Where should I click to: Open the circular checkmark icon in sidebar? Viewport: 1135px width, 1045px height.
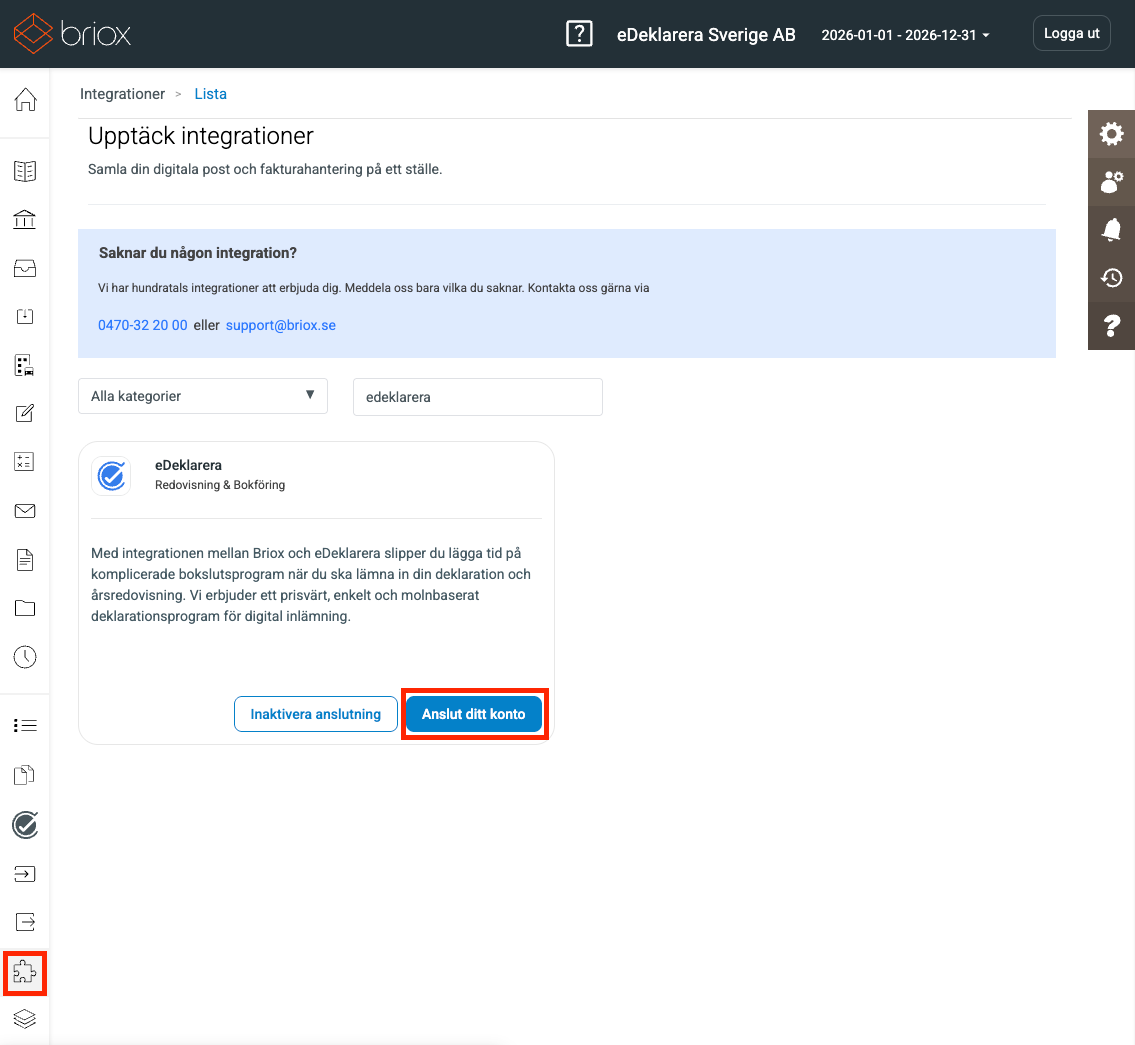pyautogui.click(x=25, y=824)
